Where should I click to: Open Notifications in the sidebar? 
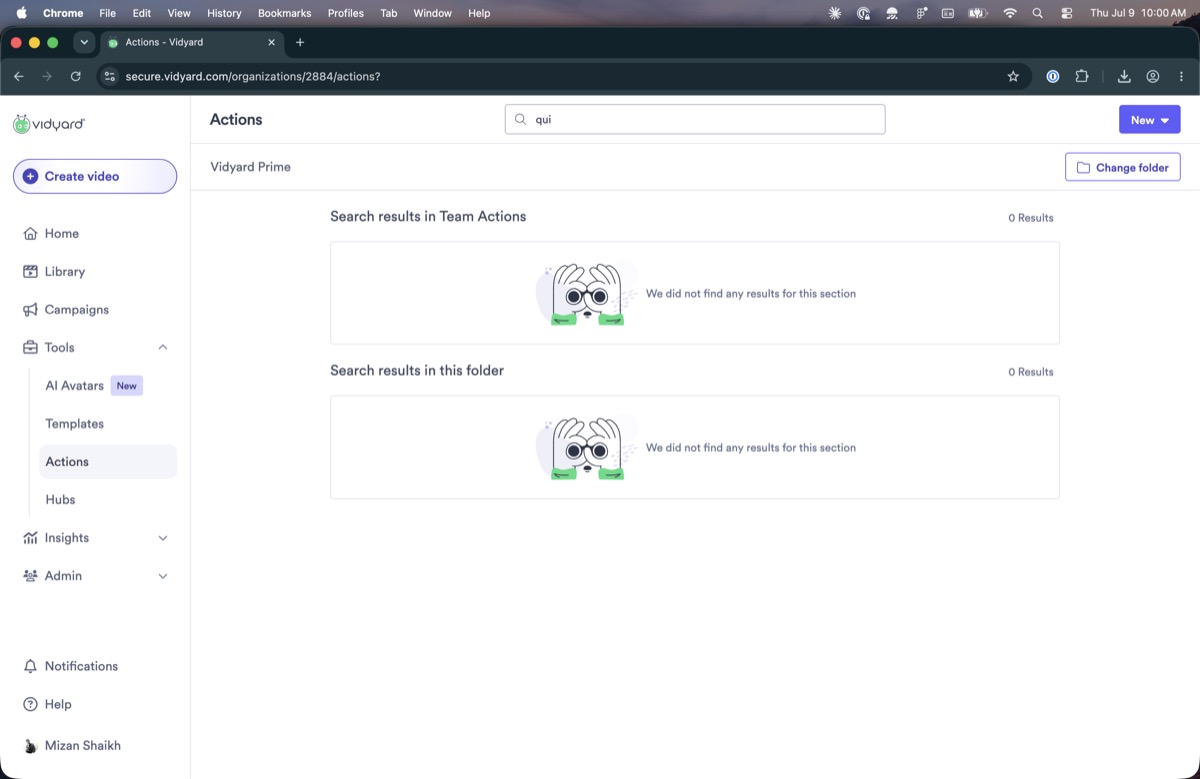[81, 666]
